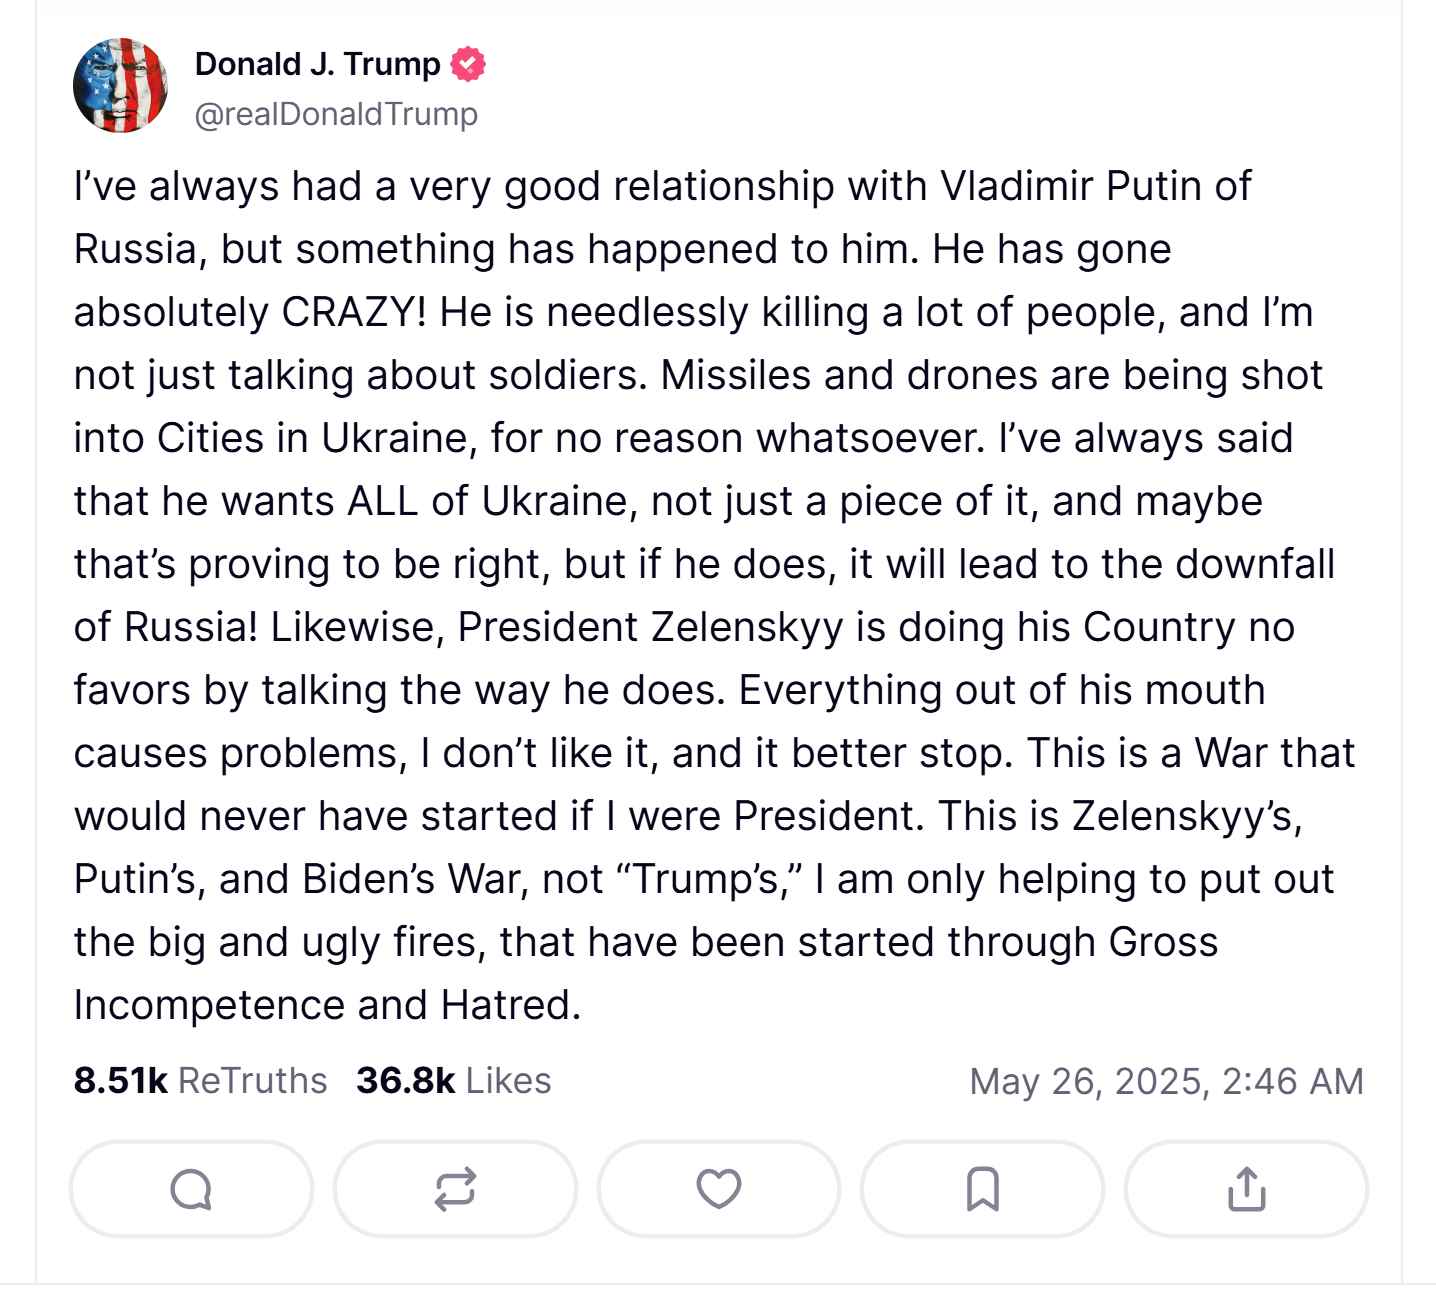
Task: Click the "President Zelenskyy" text in the post
Action: (x=650, y=628)
